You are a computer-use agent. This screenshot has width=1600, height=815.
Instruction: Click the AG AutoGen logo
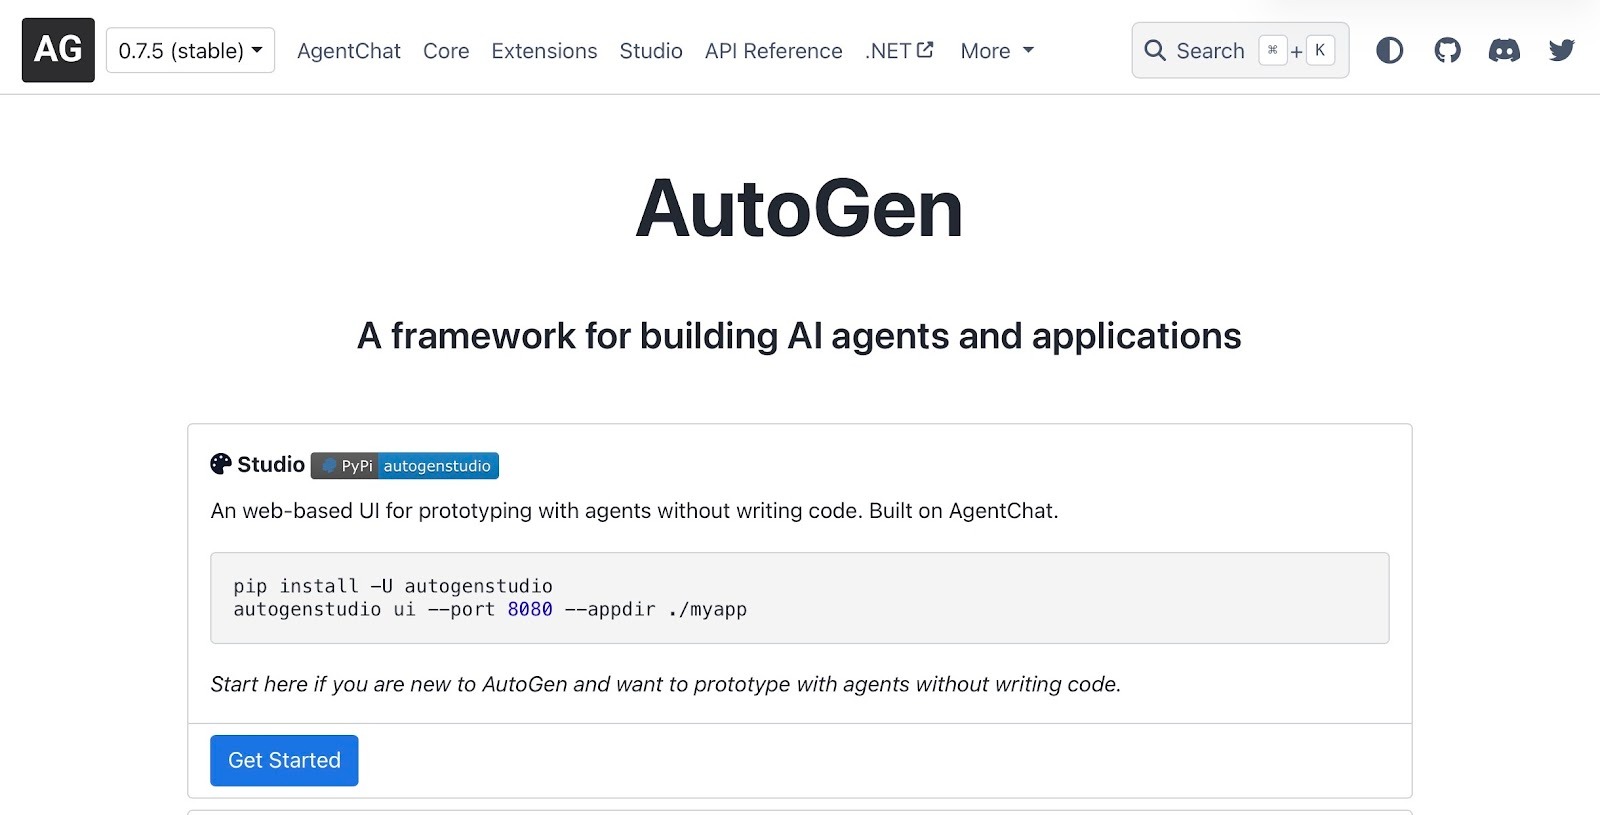(58, 50)
